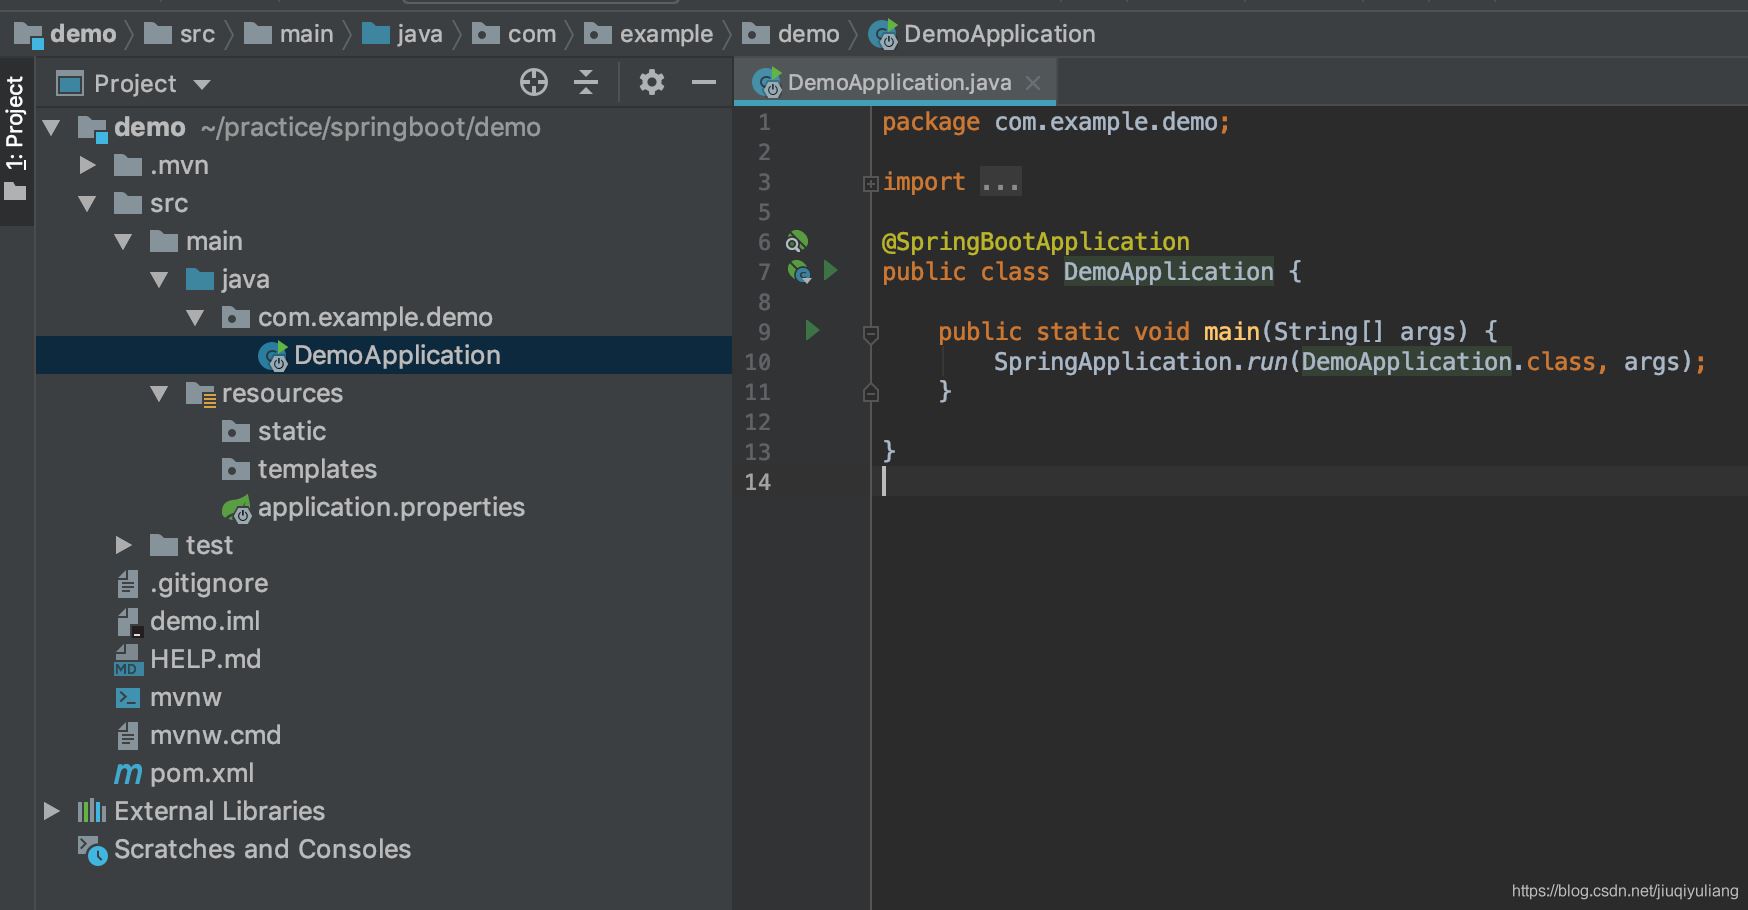Open Project panel settings gear
This screenshot has height=910, width=1748.
(652, 83)
